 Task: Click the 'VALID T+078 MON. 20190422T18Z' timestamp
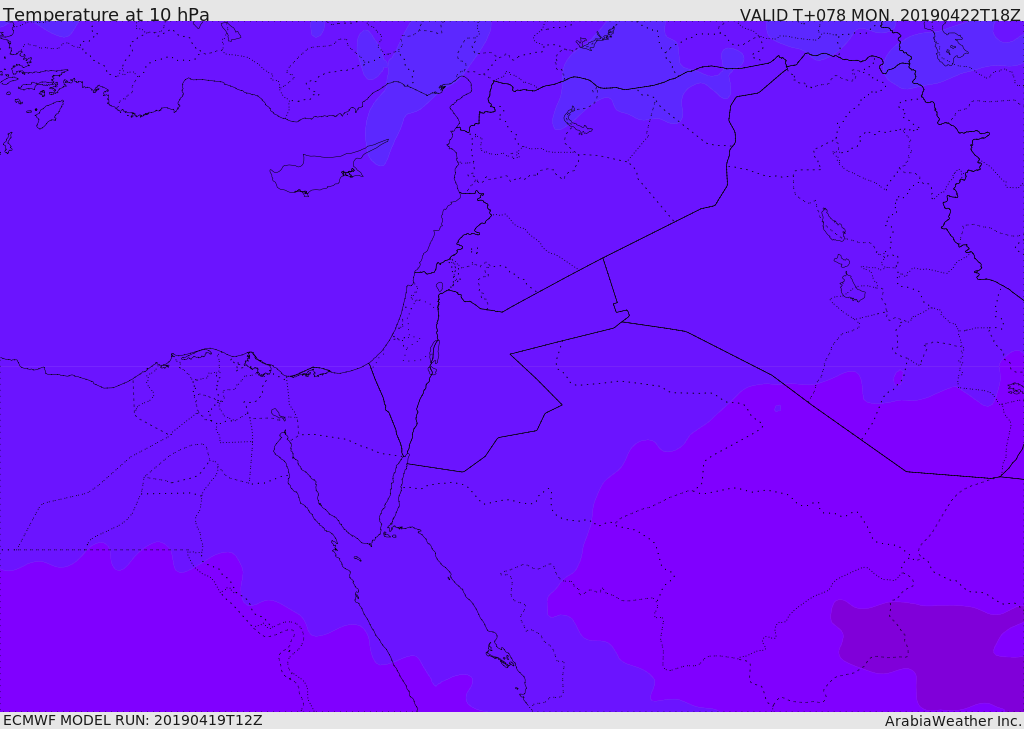(x=880, y=14)
